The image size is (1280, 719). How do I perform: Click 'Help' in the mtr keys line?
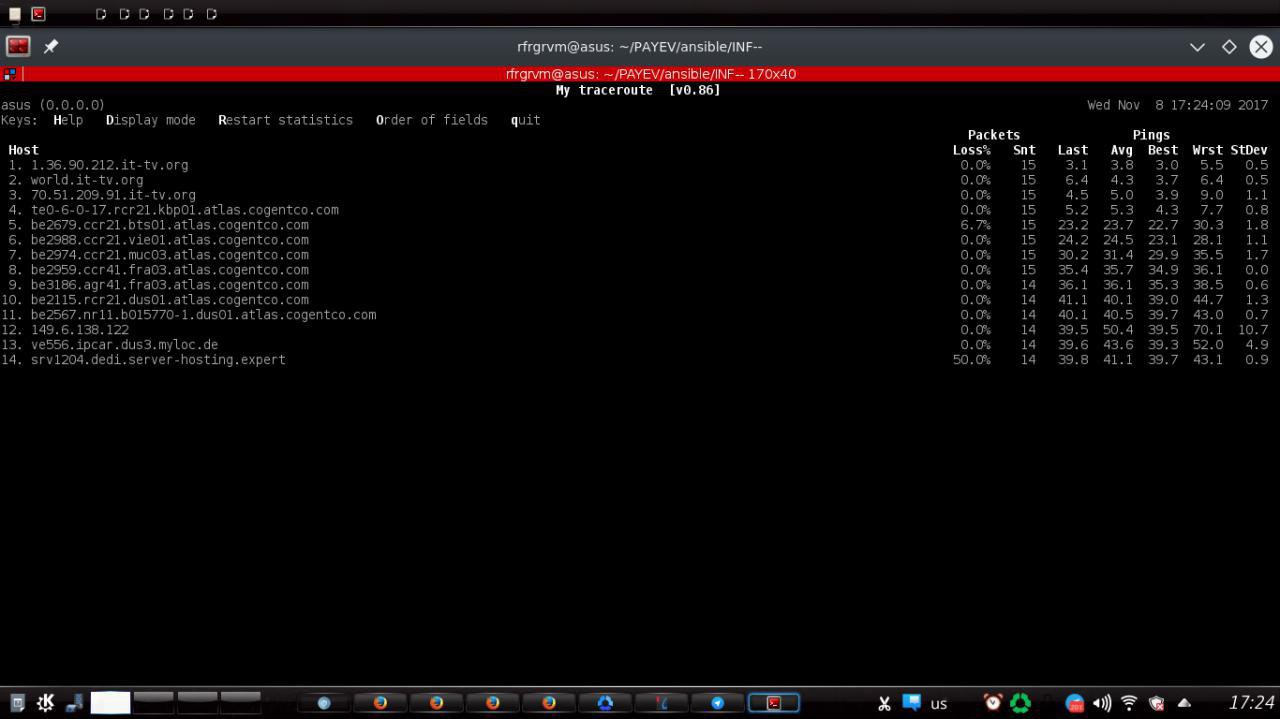point(68,120)
